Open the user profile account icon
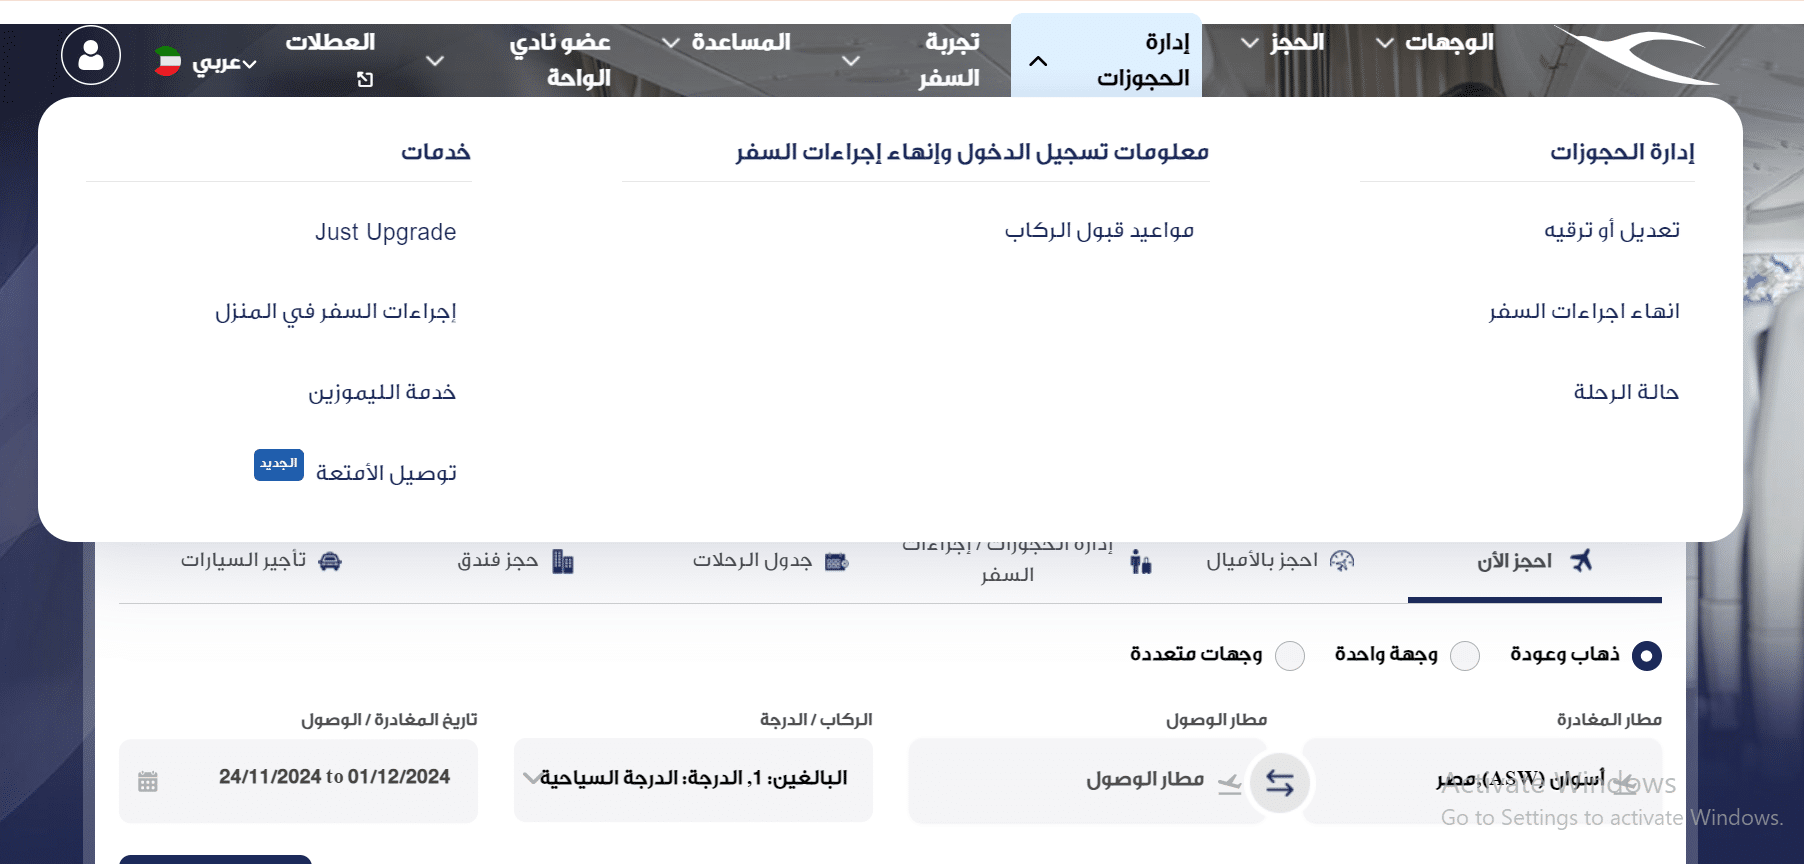This screenshot has width=1804, height=864. click(91, 55)
